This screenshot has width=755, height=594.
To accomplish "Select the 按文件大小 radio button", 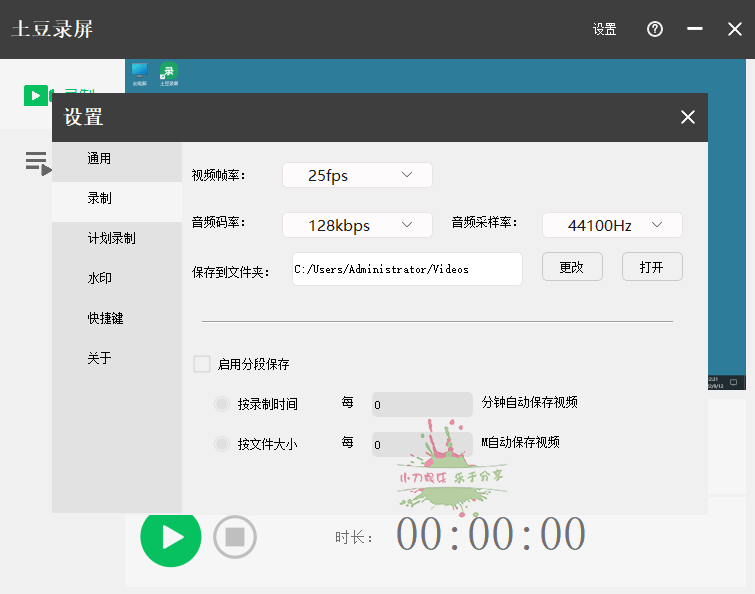I will click(222, 444).
